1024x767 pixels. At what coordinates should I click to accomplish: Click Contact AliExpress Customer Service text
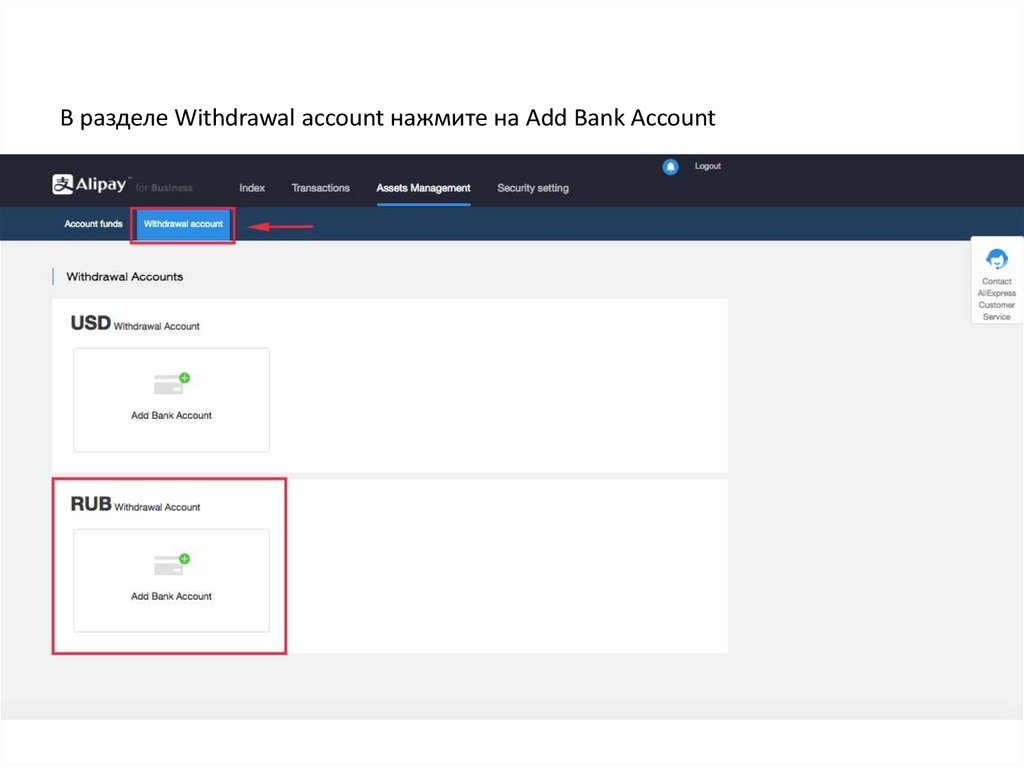pos(997,299)
